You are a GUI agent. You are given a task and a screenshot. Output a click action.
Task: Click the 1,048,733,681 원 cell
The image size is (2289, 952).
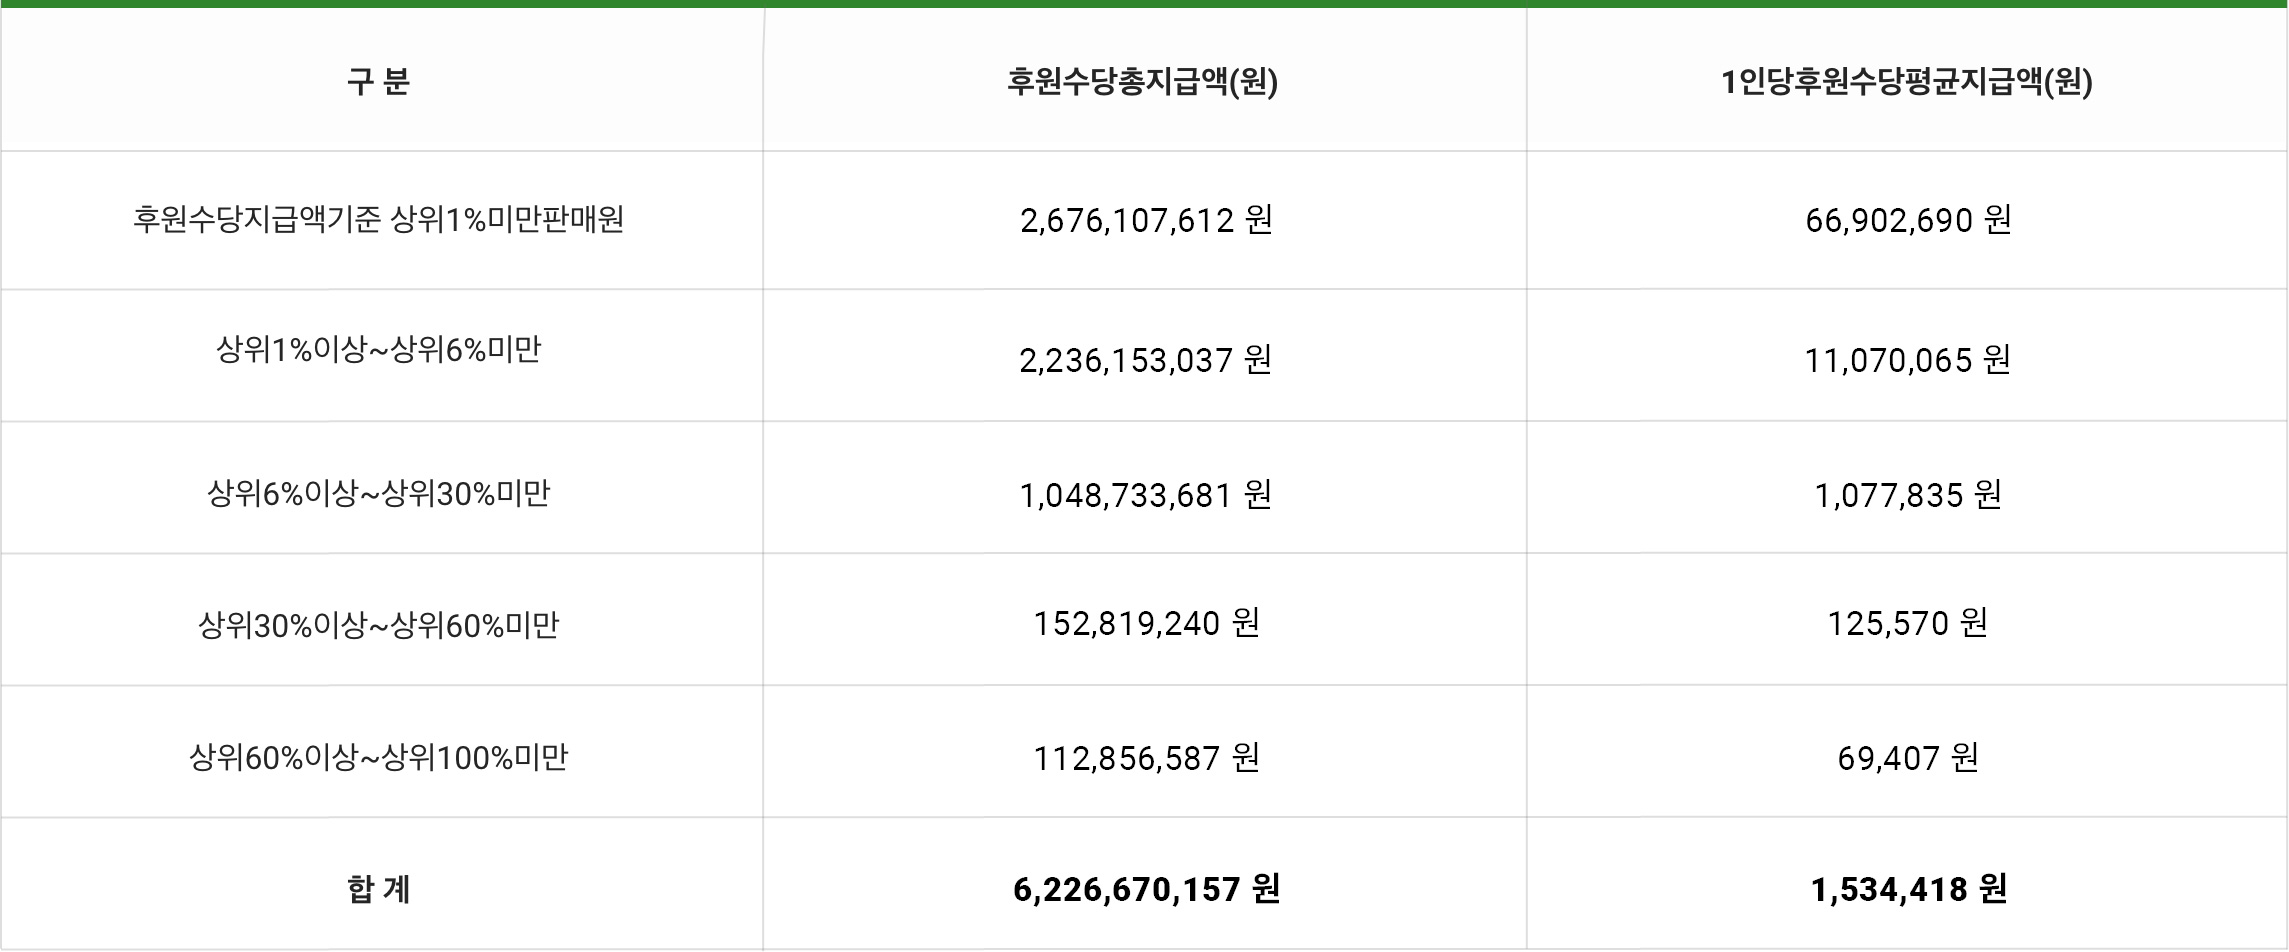click(1146, 495)
